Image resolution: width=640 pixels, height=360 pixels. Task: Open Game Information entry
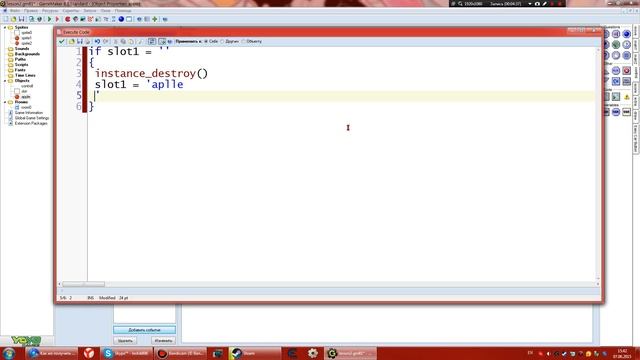[29, 113]
